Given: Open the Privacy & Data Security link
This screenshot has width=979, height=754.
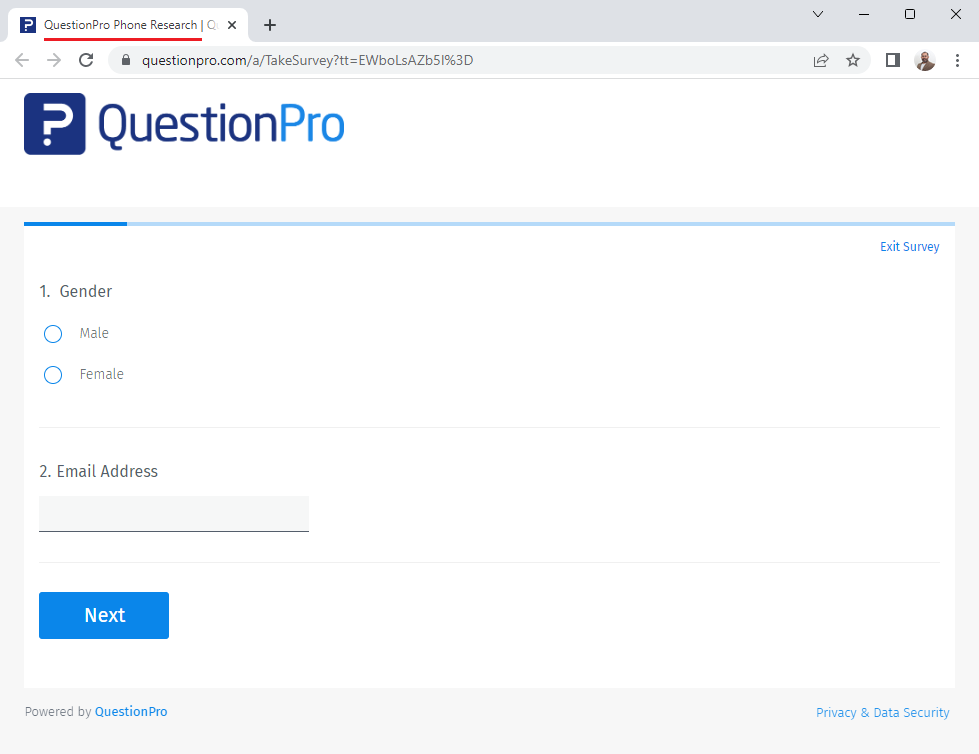Looking at the screenshot, I should click(883, 712).
